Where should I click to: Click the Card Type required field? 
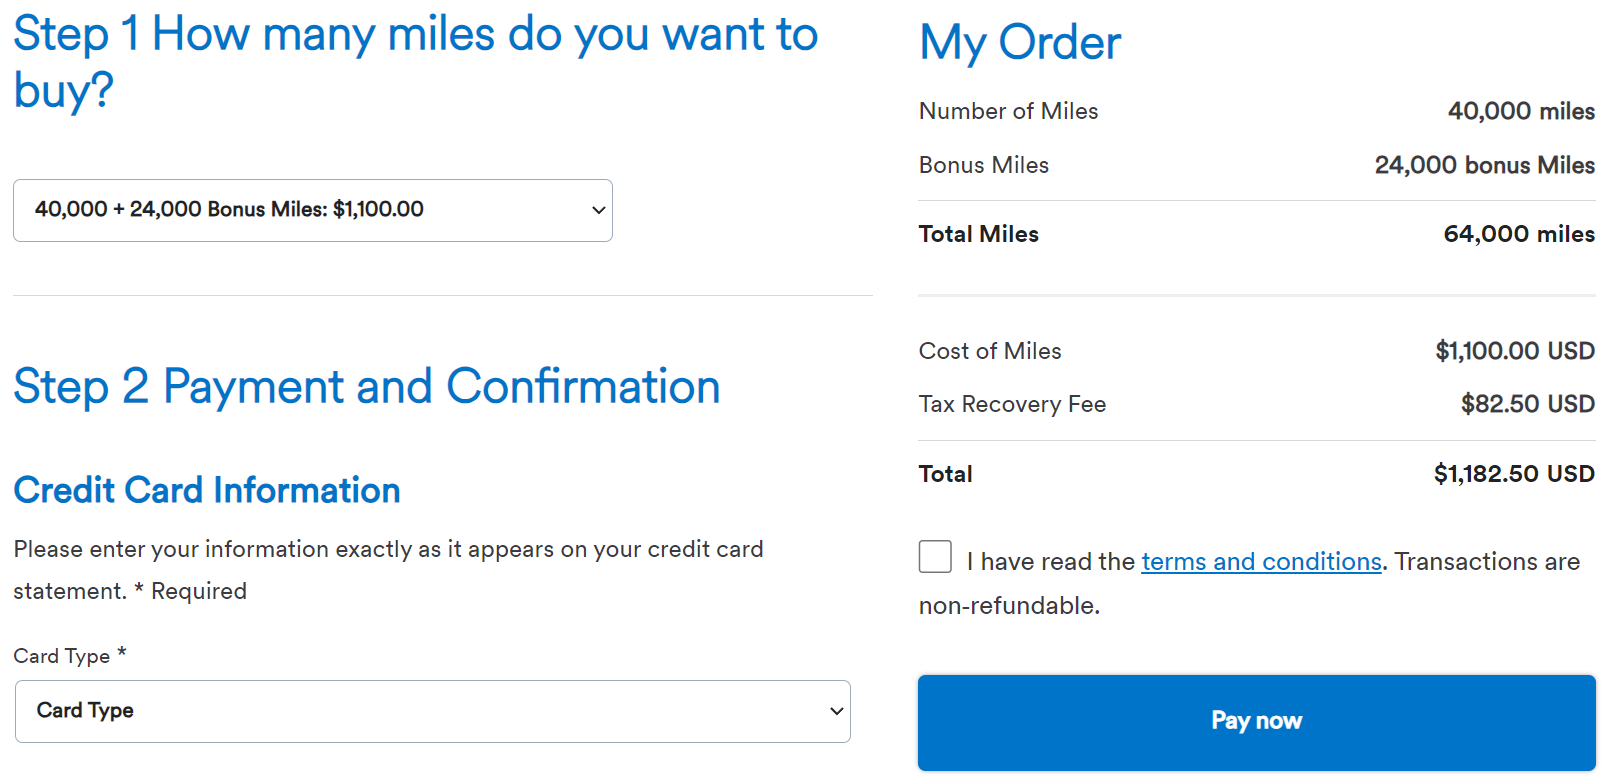click(x=433, y=711)
